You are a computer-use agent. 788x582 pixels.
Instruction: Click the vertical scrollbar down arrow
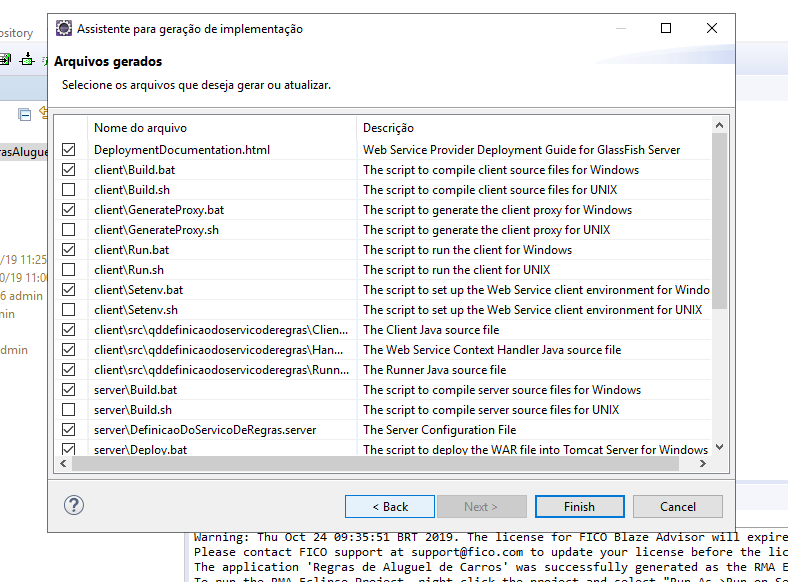tap(719, 447)
